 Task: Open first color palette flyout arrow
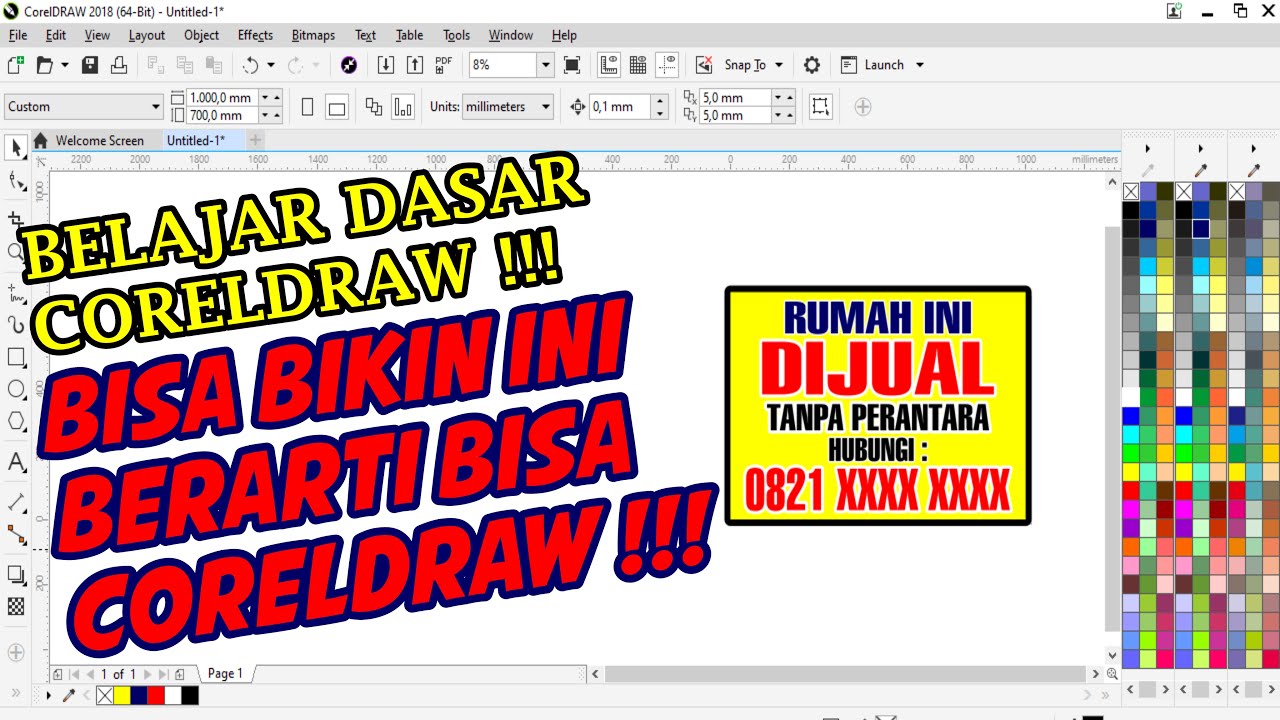click(1147, 149)
